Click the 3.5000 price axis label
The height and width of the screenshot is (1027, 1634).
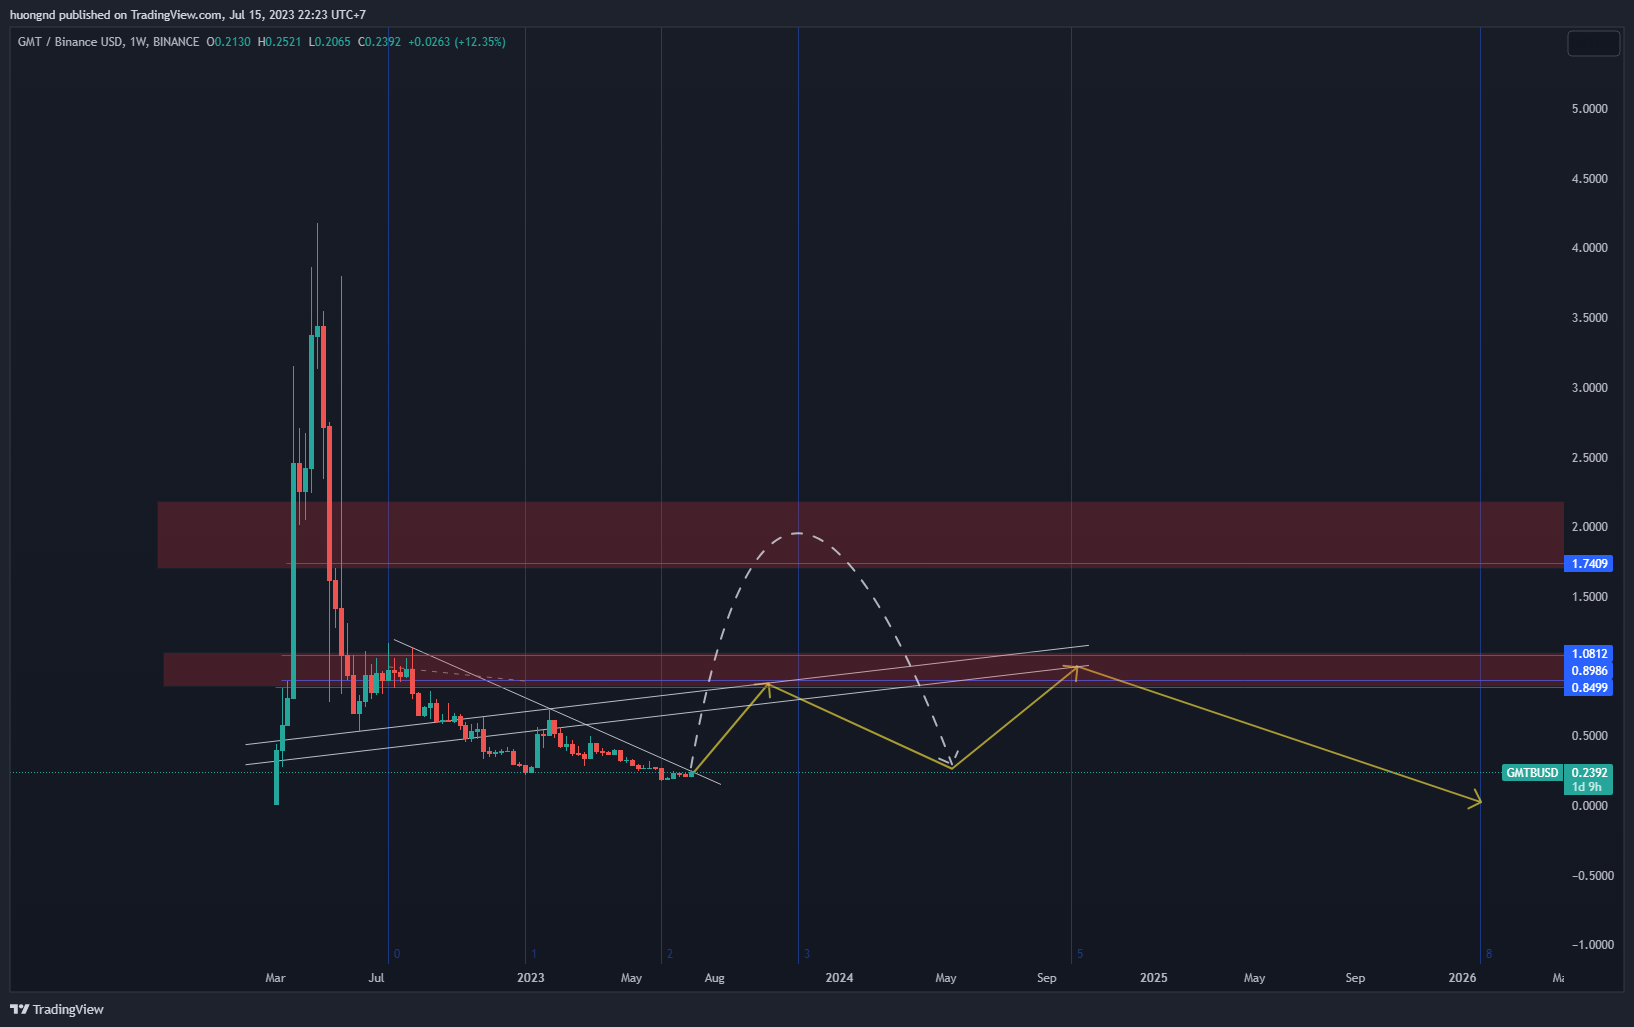pos(1589,318)
